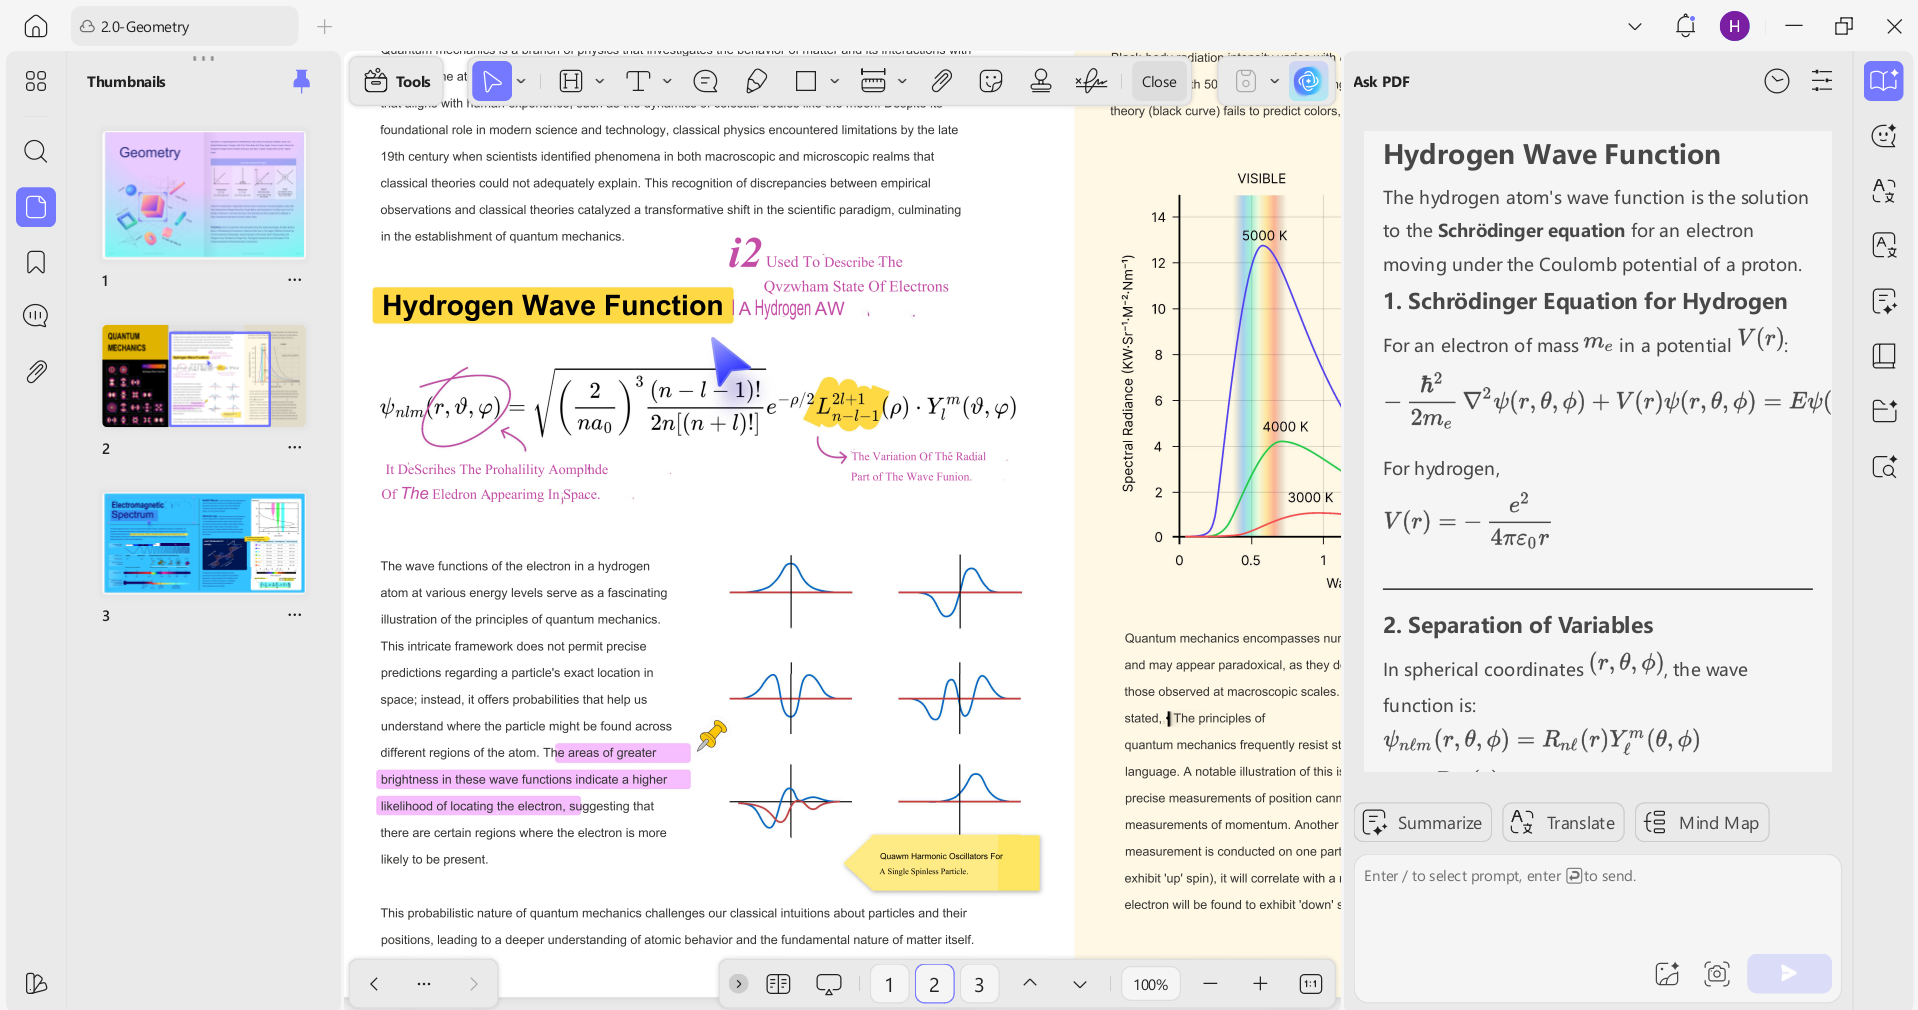Select the page 3 Electromagnetic Spectrum thumbnail

click(x=204, y=543)
